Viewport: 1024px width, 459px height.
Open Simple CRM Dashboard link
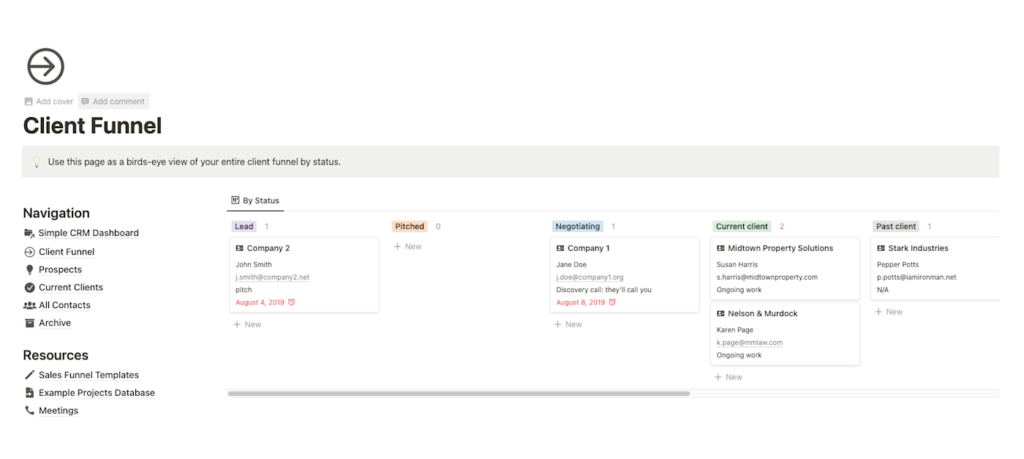click(x=88, y=233)
